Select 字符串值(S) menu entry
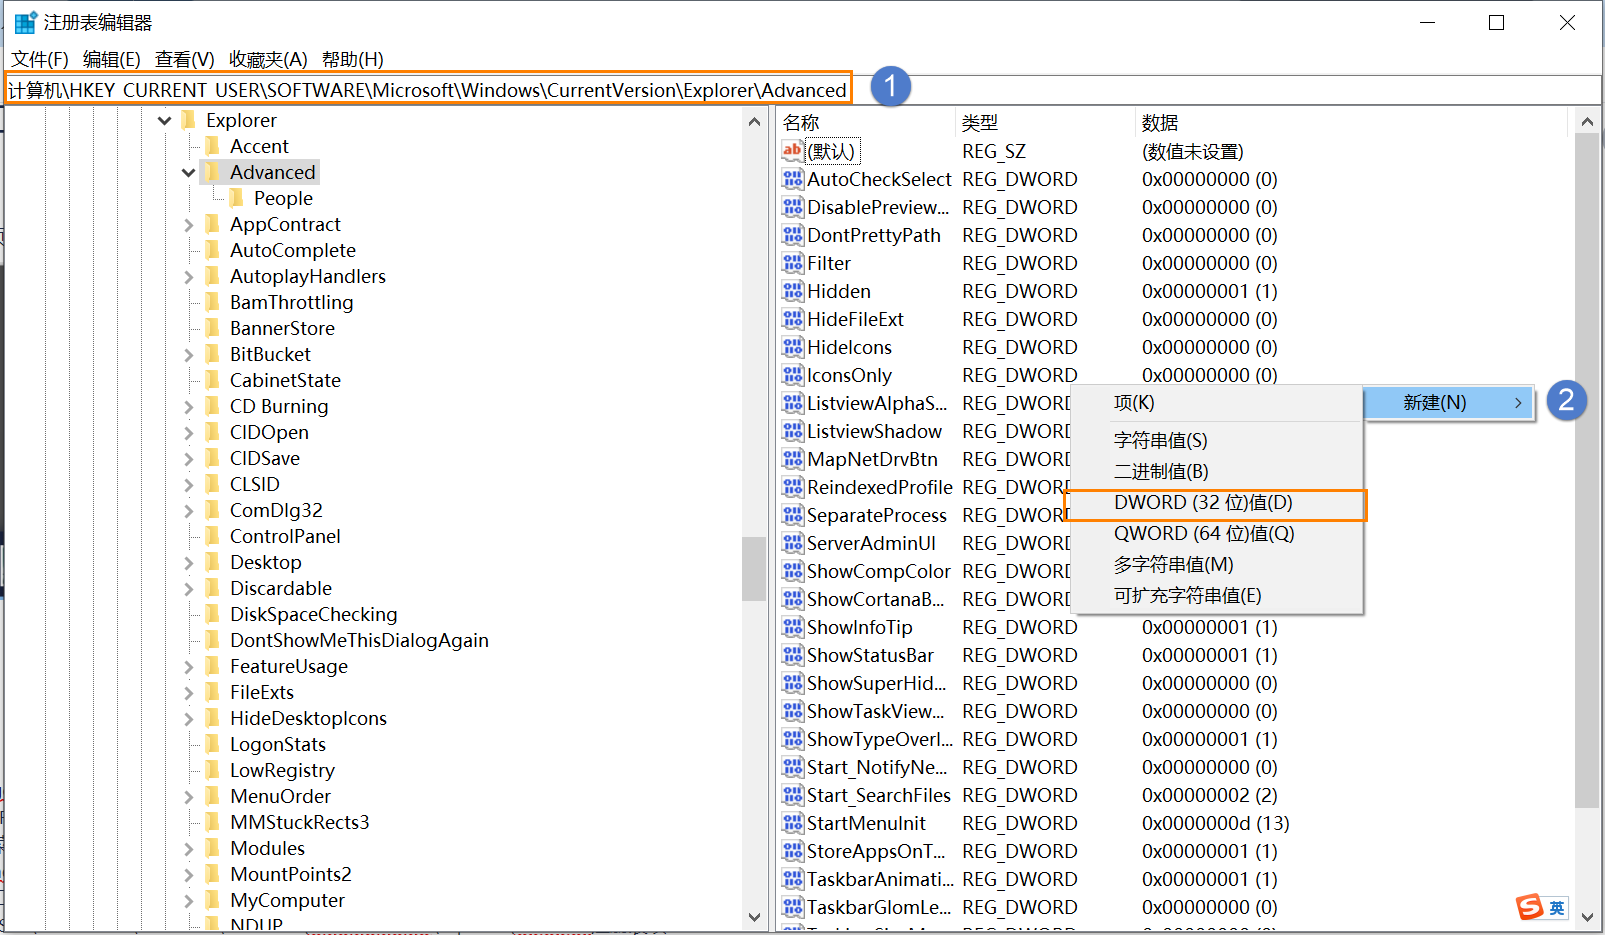The height and width of the screenshot is (935, 1605). (x=1216, y=441)
